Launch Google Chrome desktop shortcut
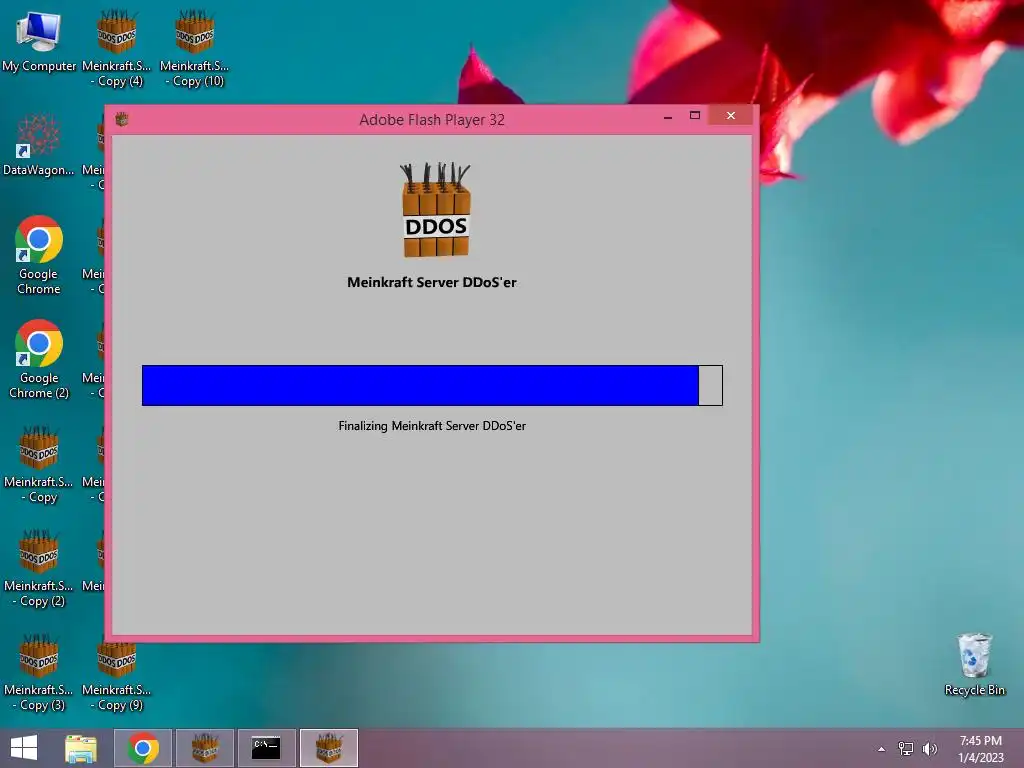The image size is (1024, 768). click(x=39, y=255)
